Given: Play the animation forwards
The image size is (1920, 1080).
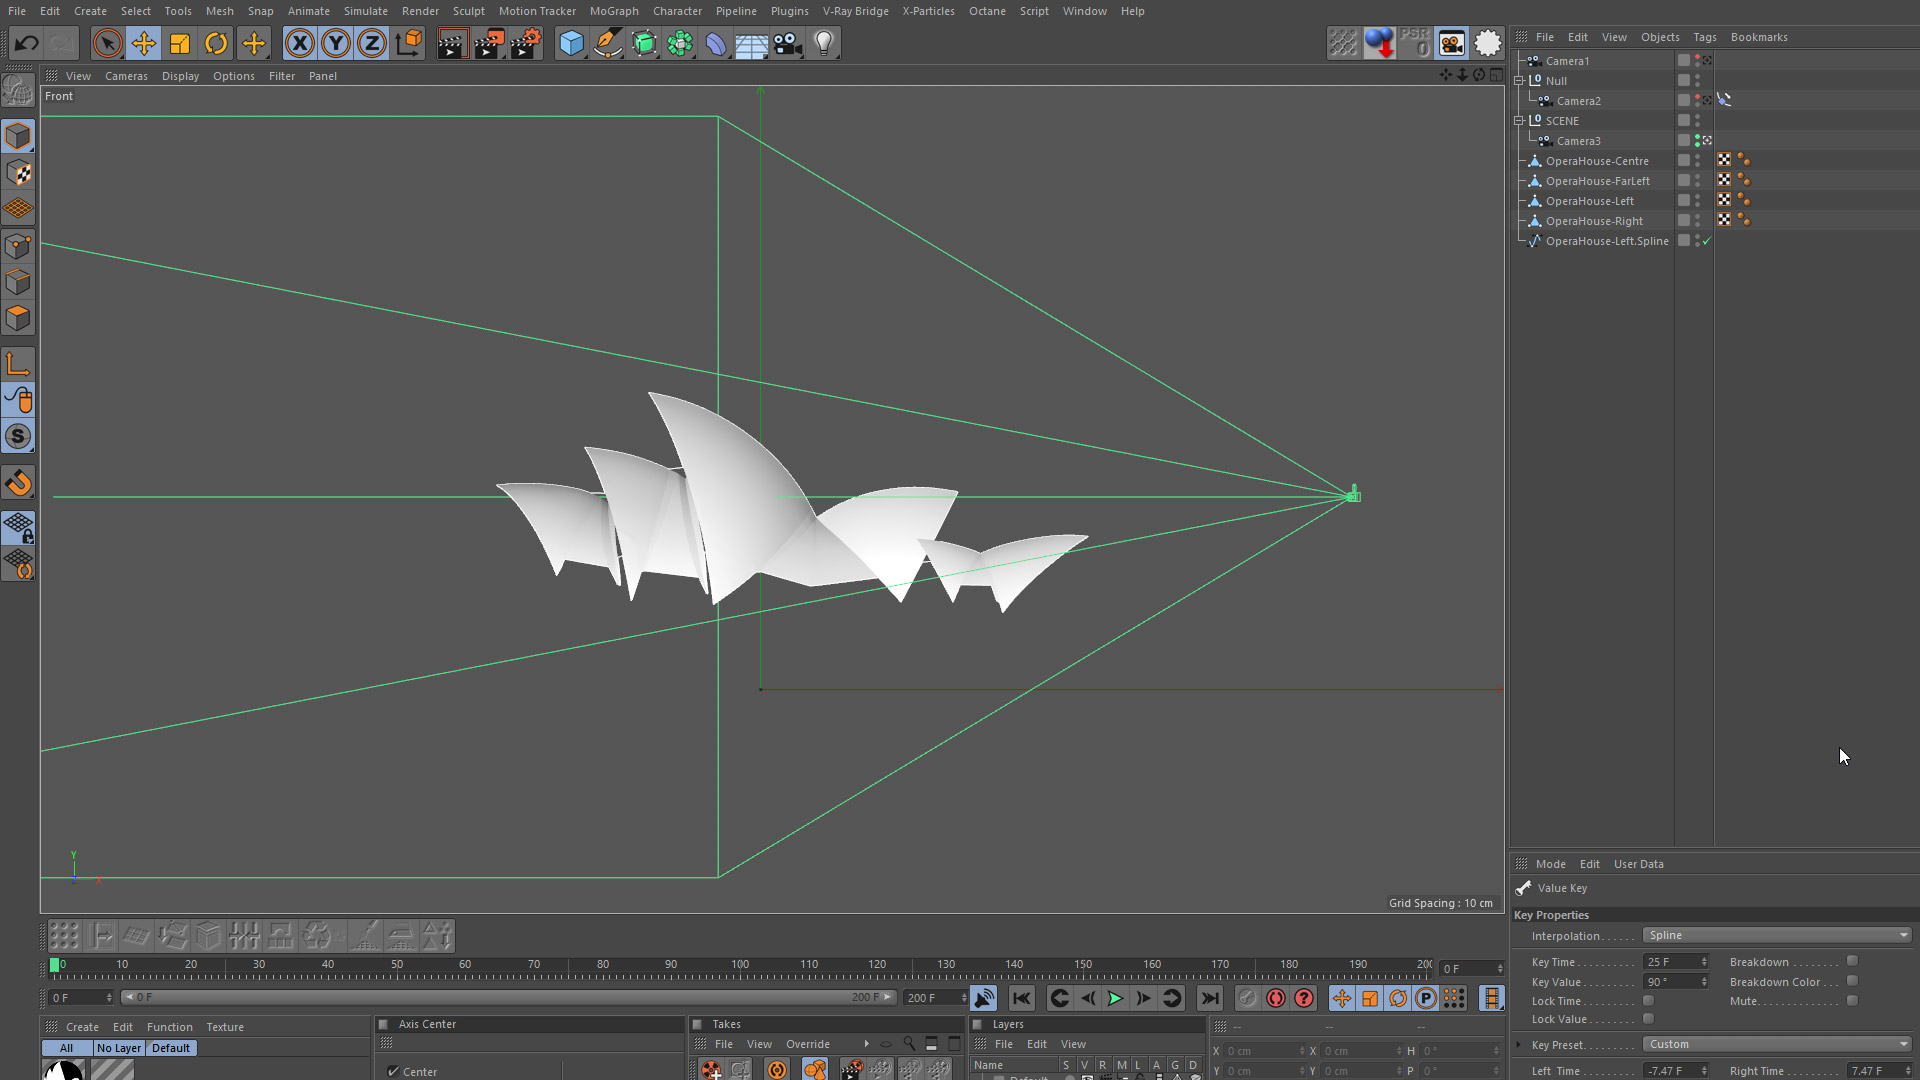Looking at the screenshot, I should point(1115,998).
